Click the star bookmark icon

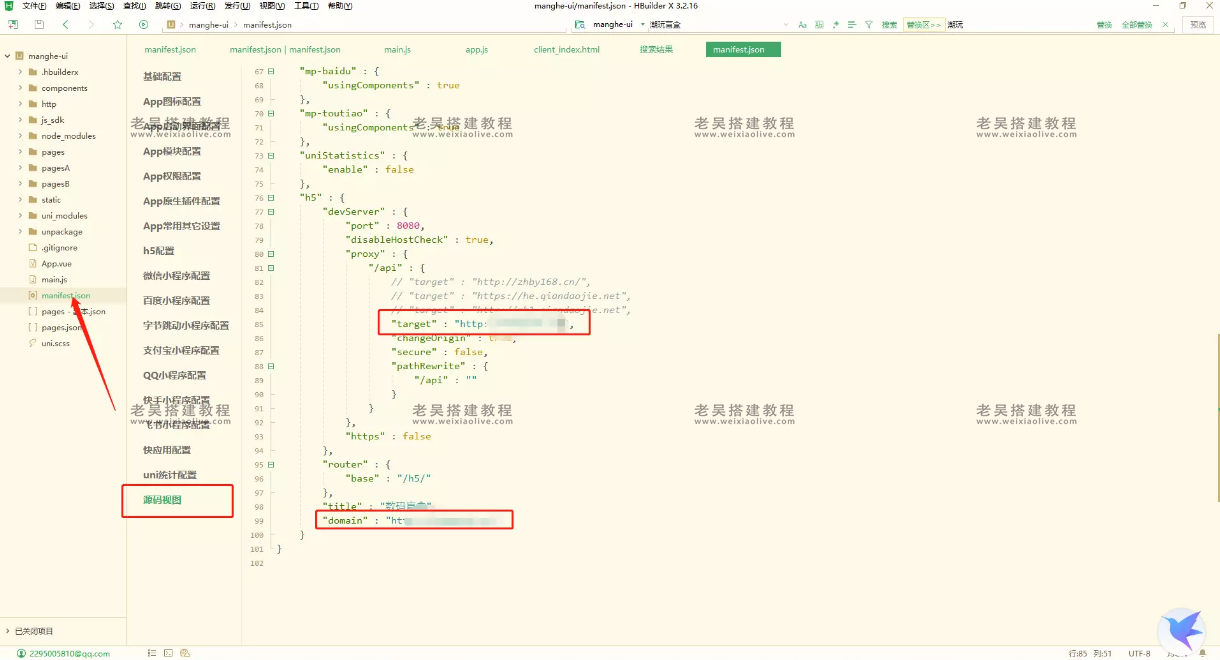(x=117, y=24)
